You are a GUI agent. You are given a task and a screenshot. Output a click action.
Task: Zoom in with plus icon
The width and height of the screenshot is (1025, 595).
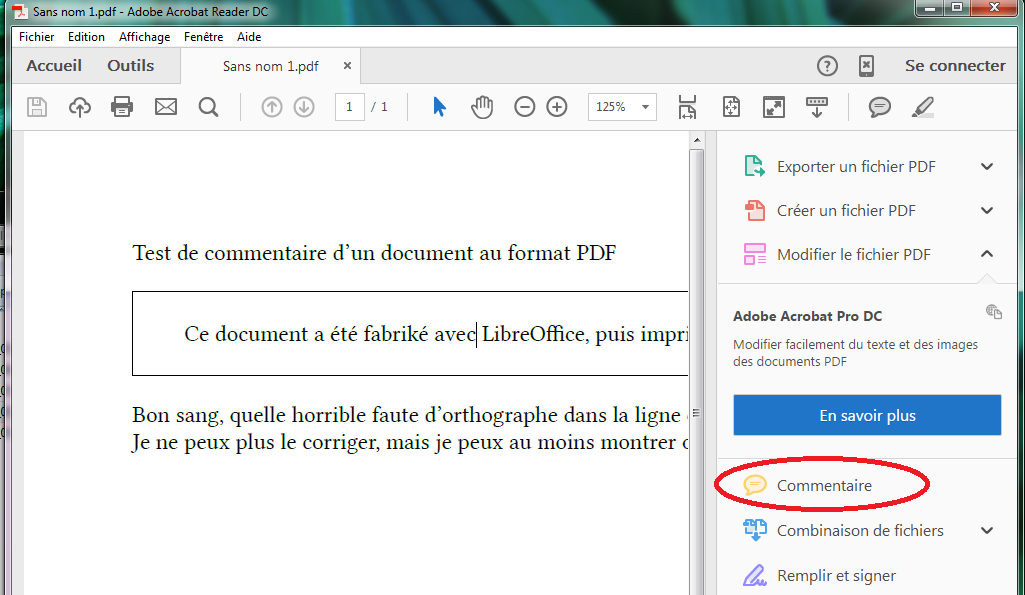(x=557, y=107)
